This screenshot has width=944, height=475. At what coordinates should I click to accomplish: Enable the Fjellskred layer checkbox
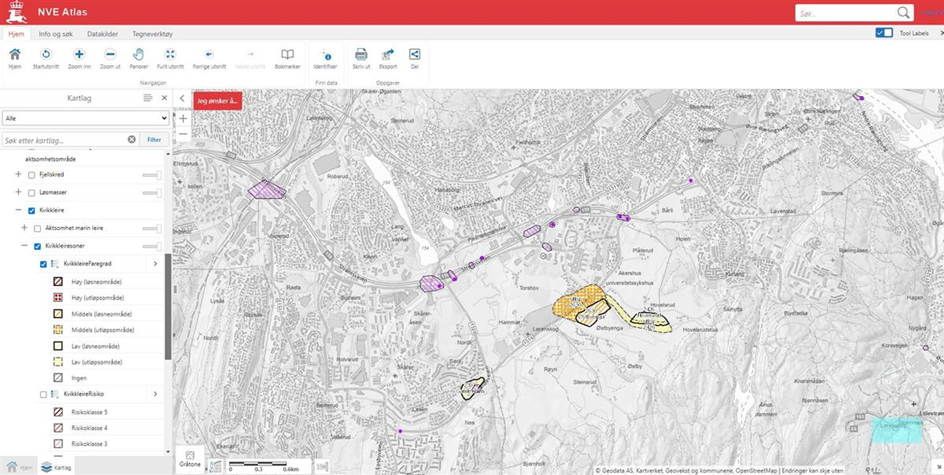pos(32,175)
